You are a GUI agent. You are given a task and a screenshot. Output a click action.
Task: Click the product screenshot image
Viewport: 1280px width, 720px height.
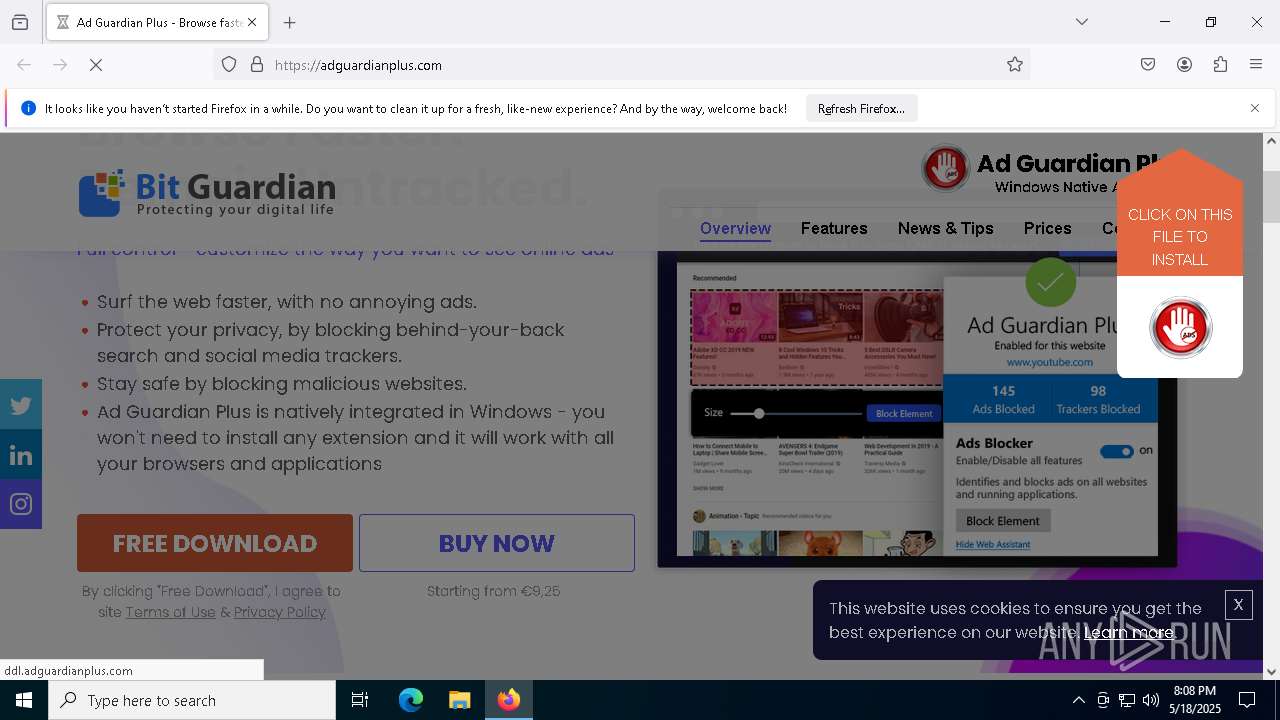(x=917, y=408)
